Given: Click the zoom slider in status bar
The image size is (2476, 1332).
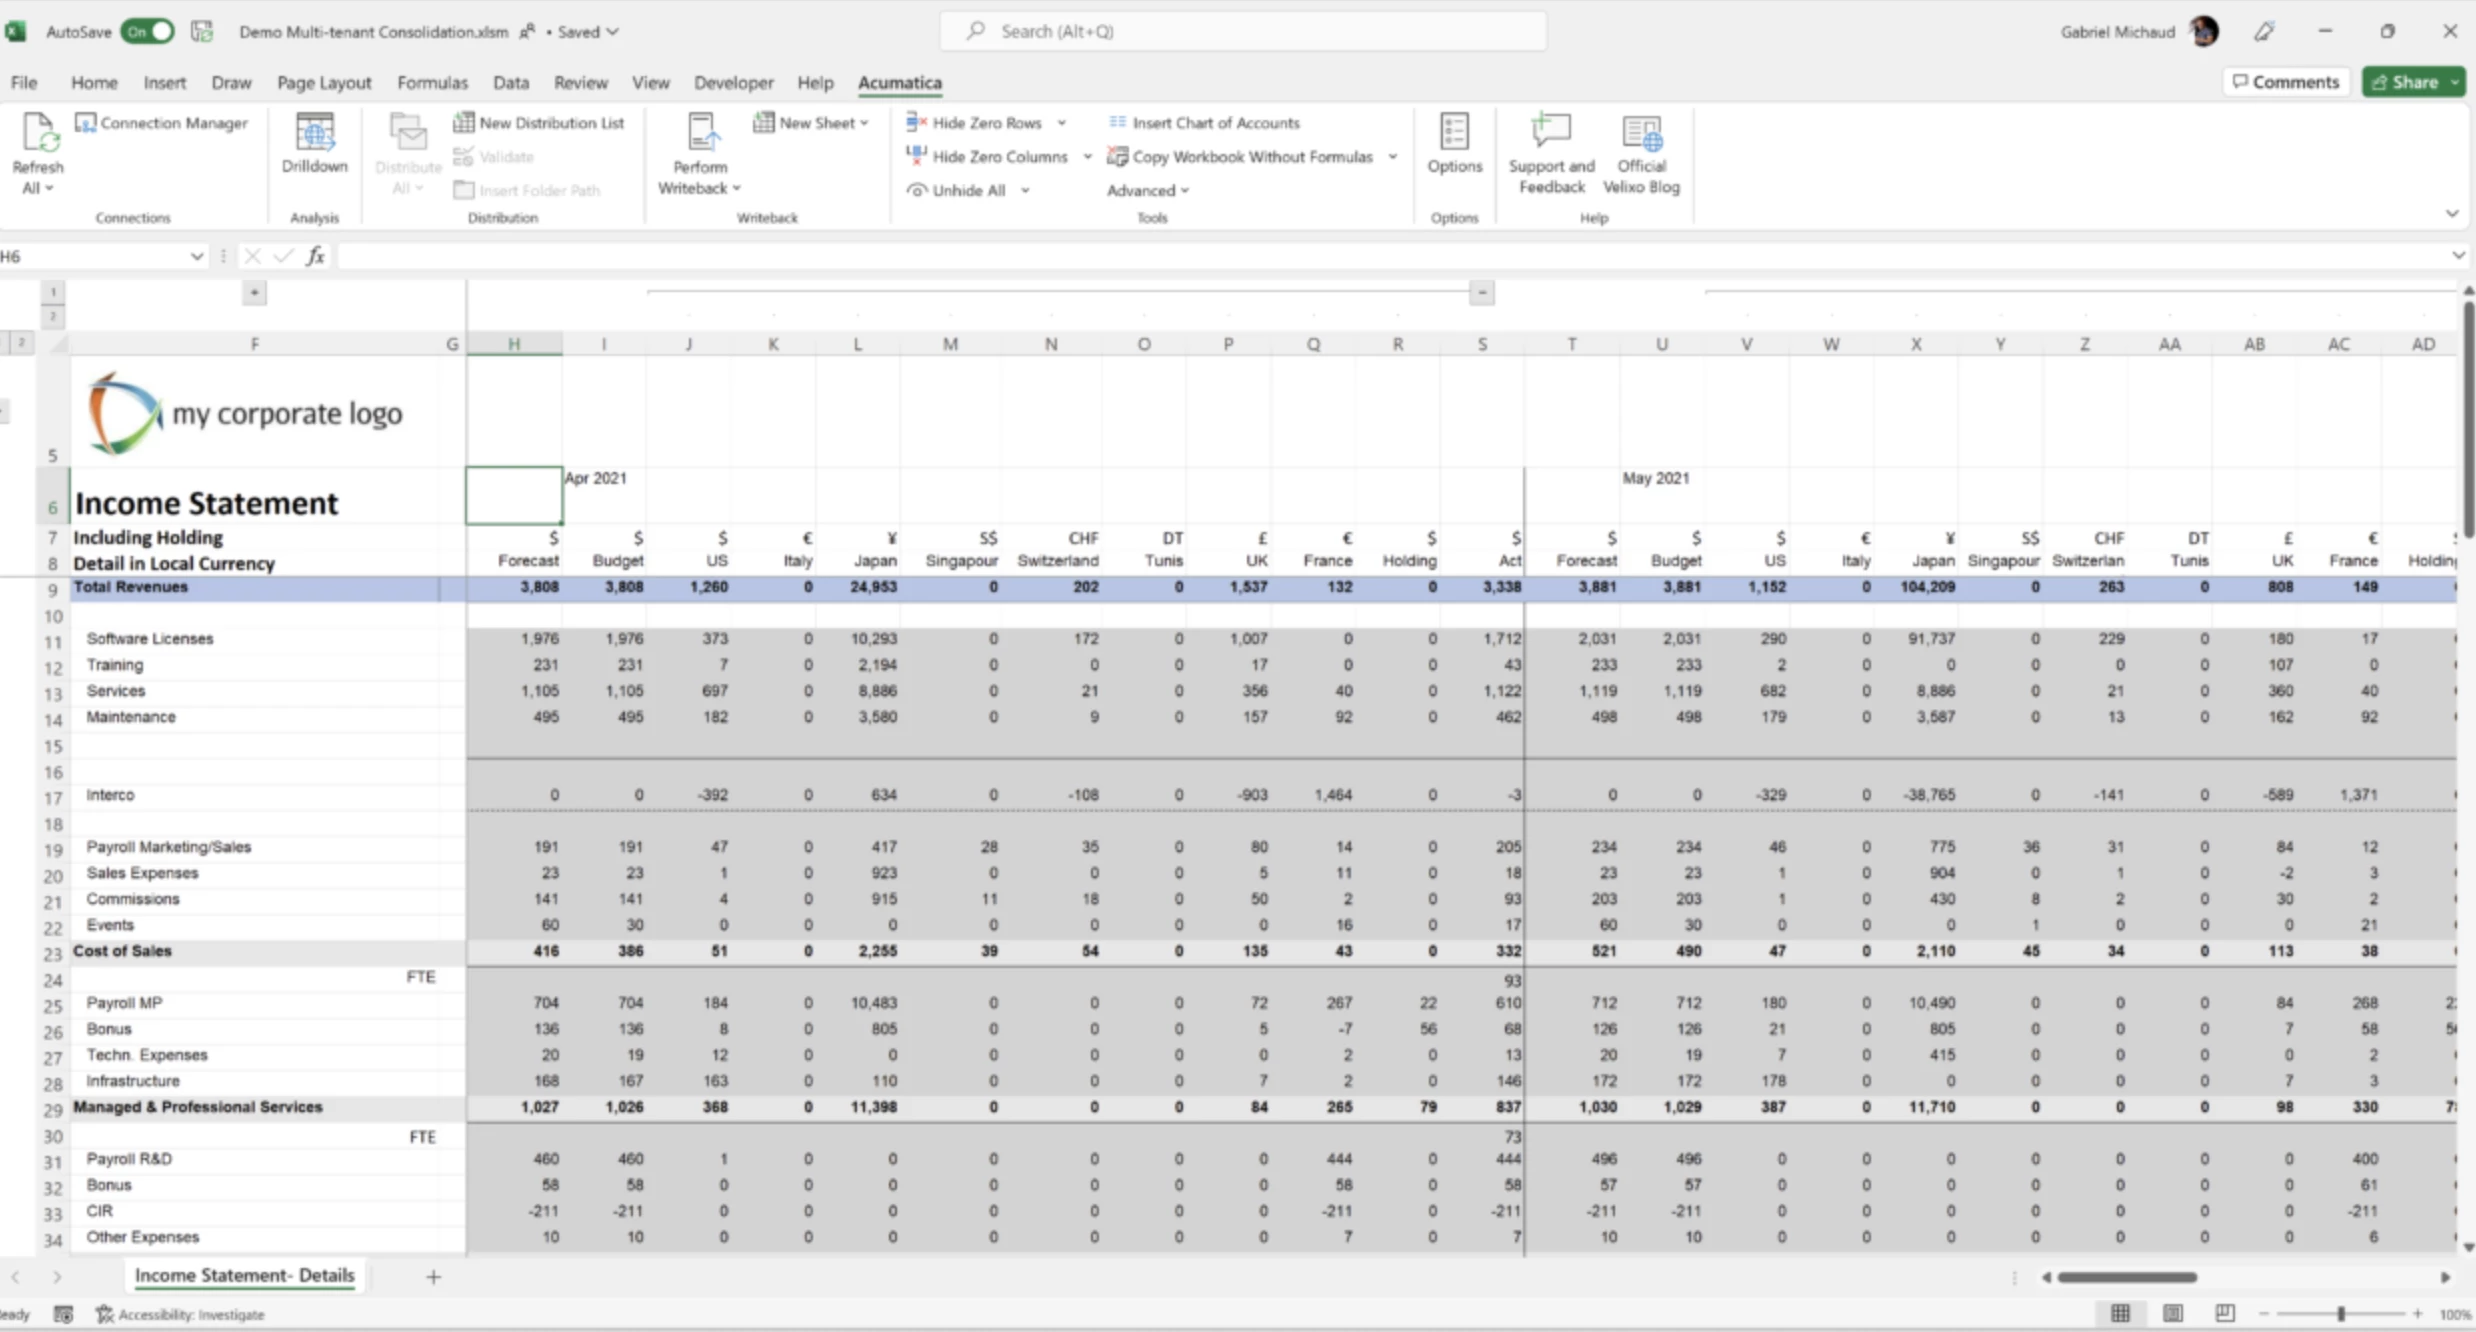Looking at the screenshot, I should pyautogui.click(x=2340, y=1313).
